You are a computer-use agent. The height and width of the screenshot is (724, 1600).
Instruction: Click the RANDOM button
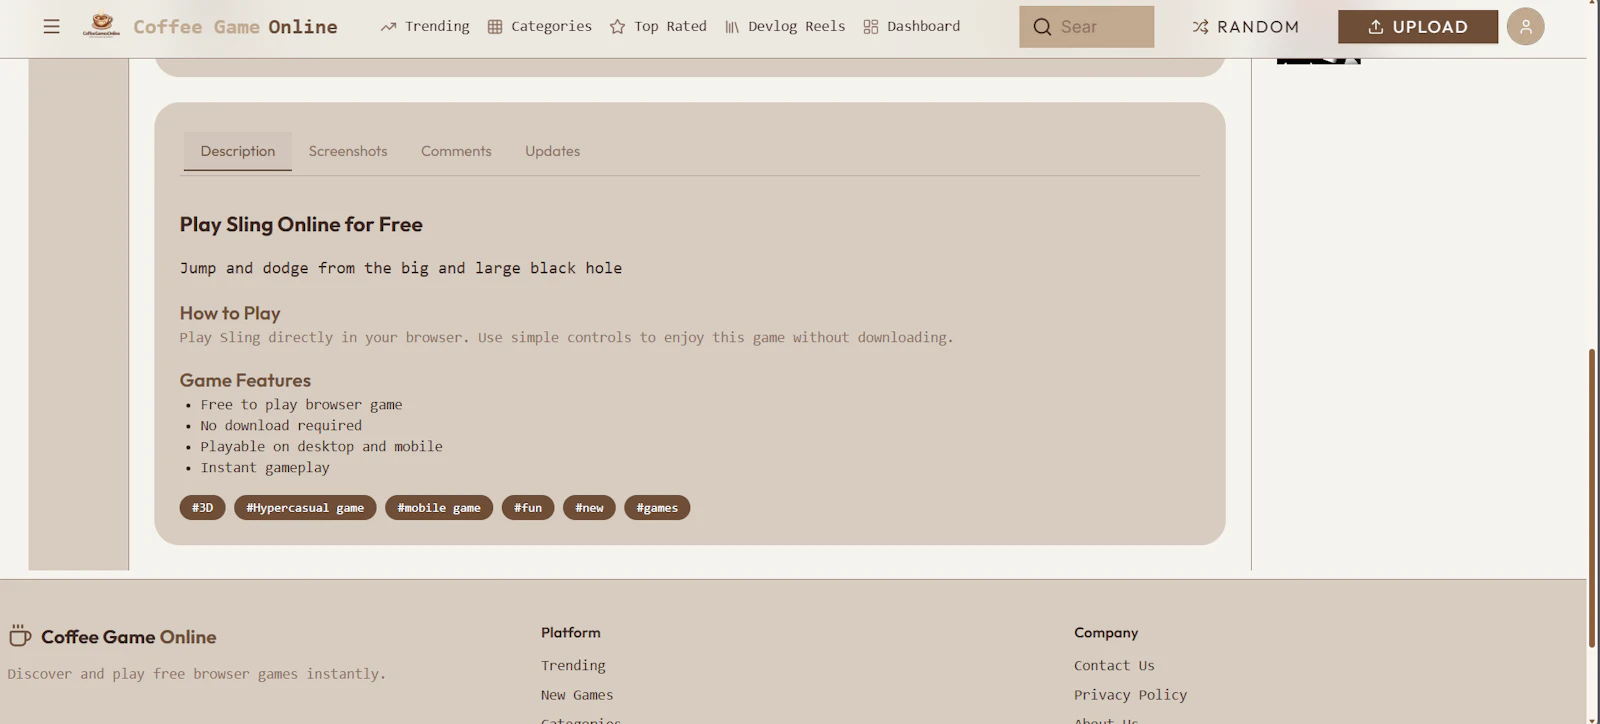coord(1246,27)
